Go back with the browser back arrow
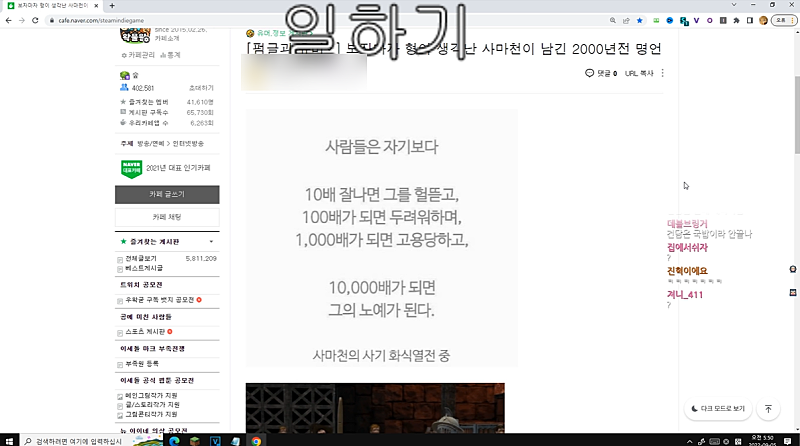Image resolution: width=800 pixels, height=446 pixels. pyautogui.click(x=9, y=20)
